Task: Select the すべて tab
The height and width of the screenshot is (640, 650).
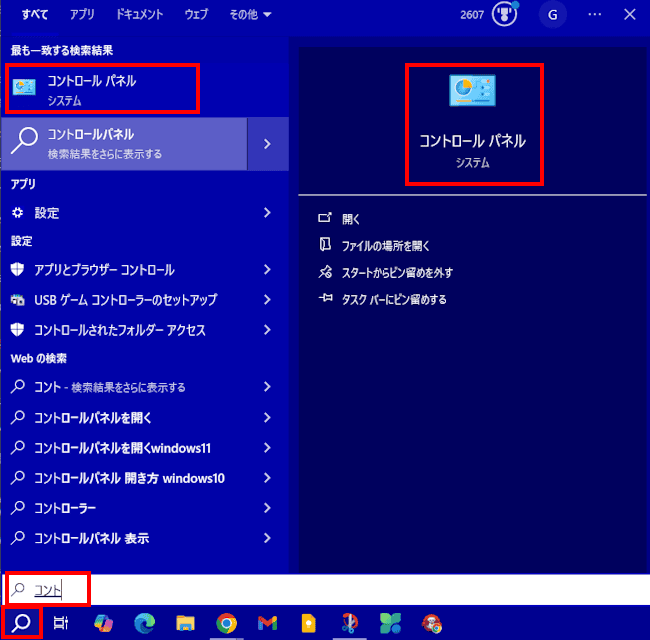Action: (x=35, y=15)
